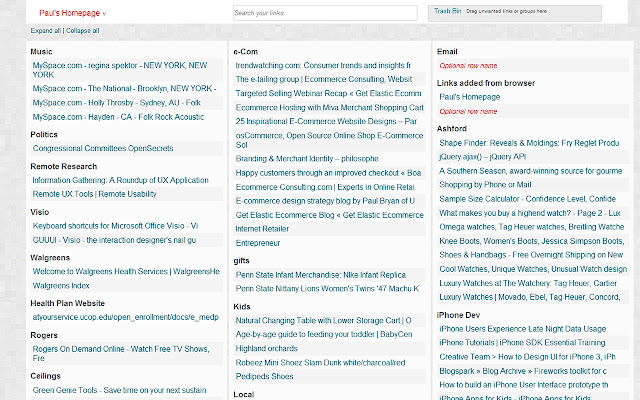Open jQuery.ajax() jQuery API link
Viewport: 640px width, 400px height.
click(482, 157)
